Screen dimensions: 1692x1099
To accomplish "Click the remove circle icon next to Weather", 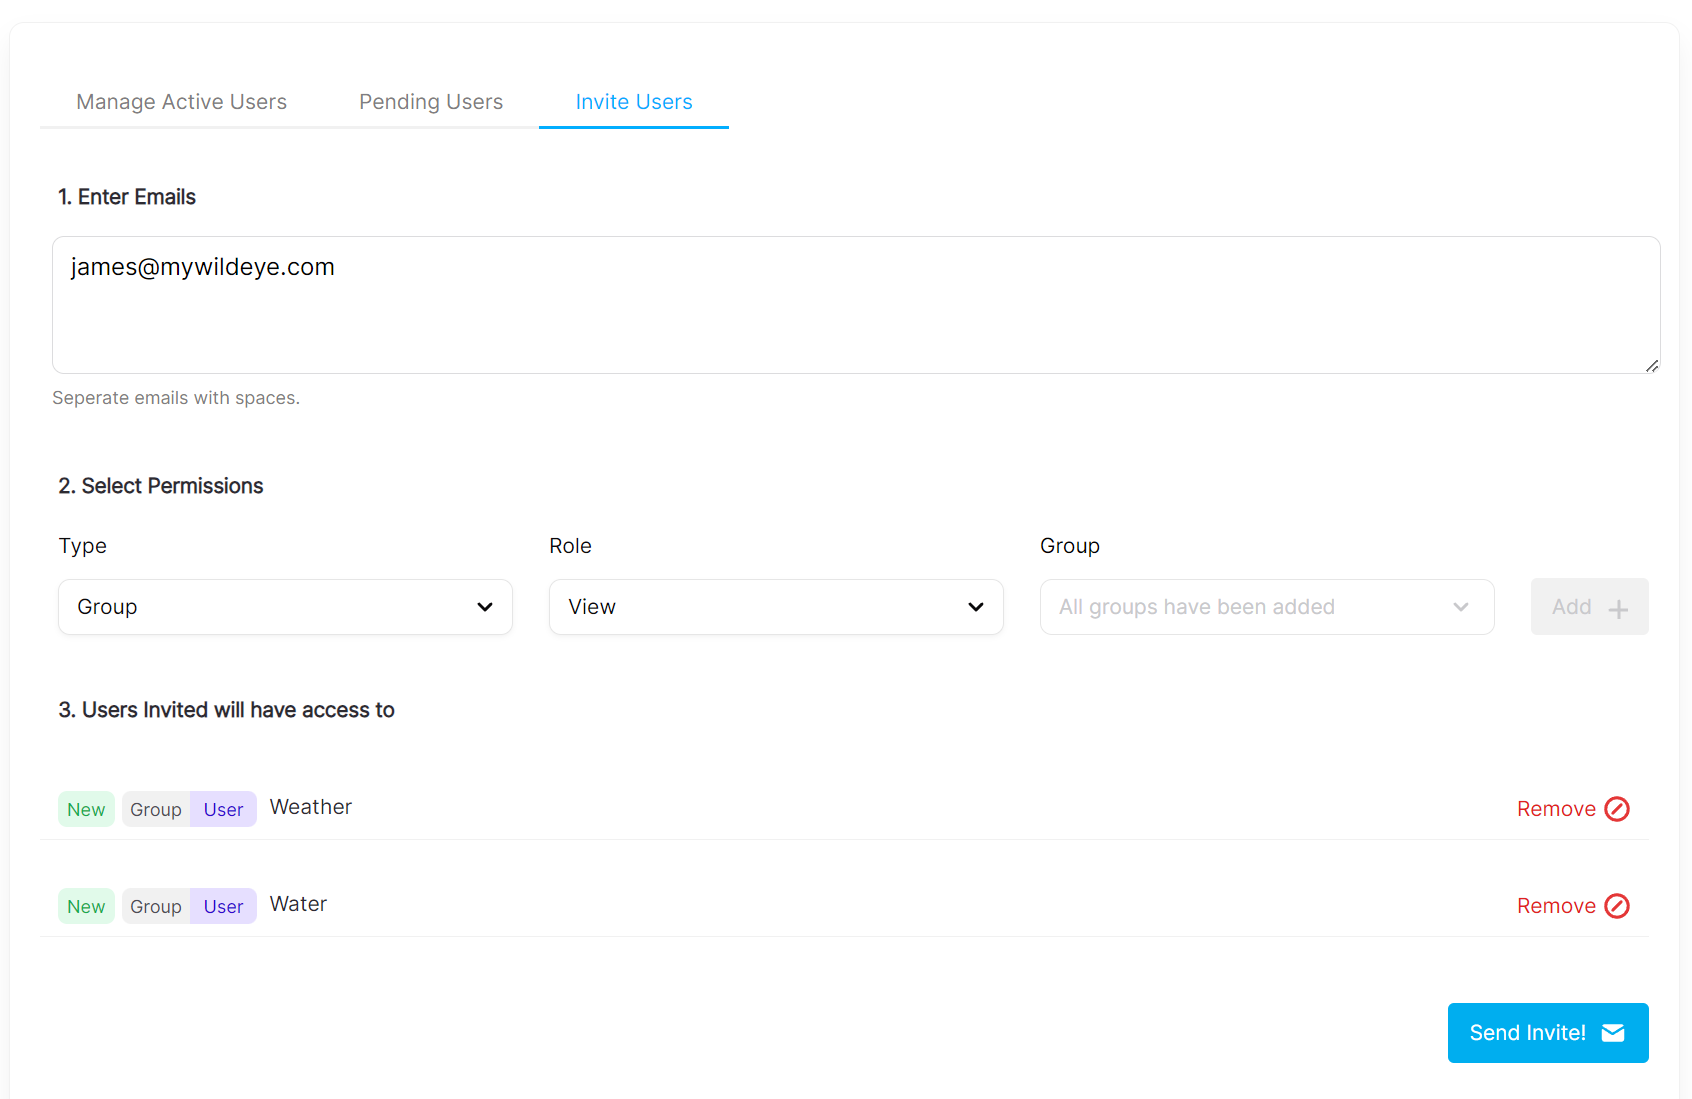I will [x=1618, y=809].
